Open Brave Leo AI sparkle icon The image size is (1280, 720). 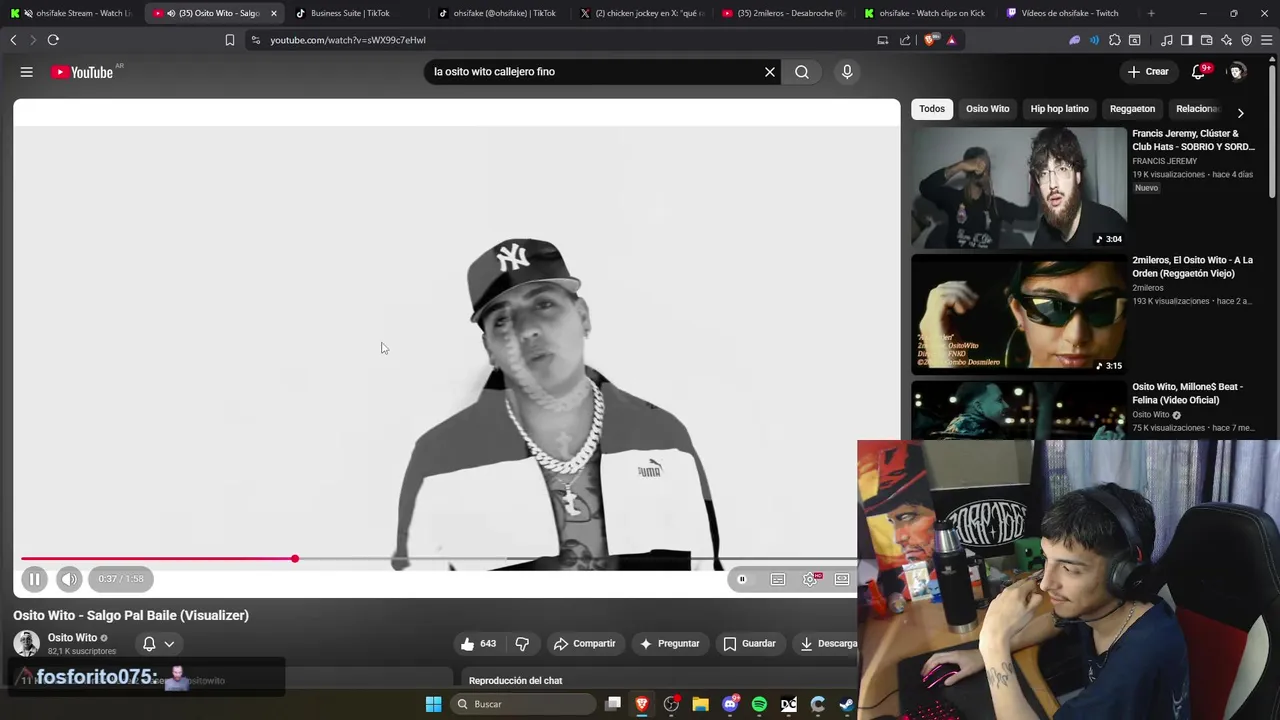pos(1227,40)
